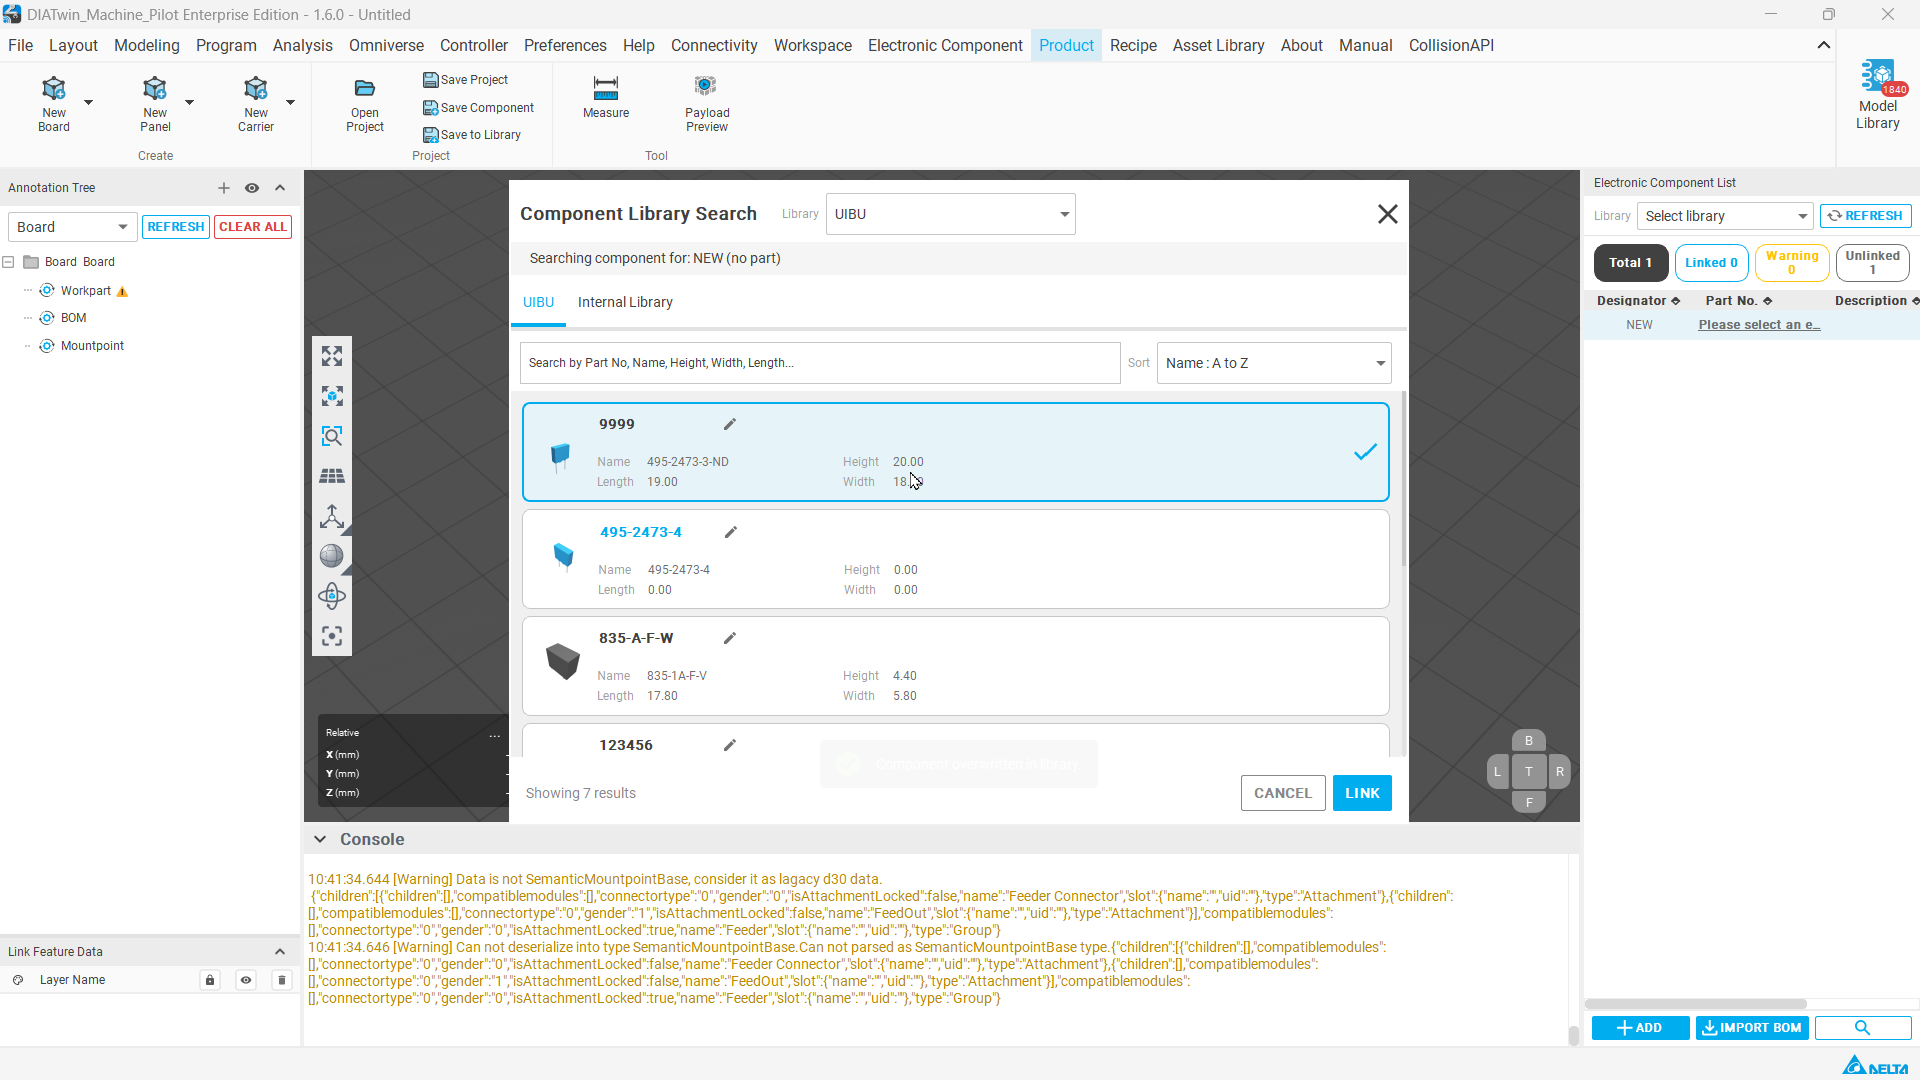The image size is (1920, 1080).
Task: Open the Sort Name A to Z dropdown
Action: (1274, 363)
